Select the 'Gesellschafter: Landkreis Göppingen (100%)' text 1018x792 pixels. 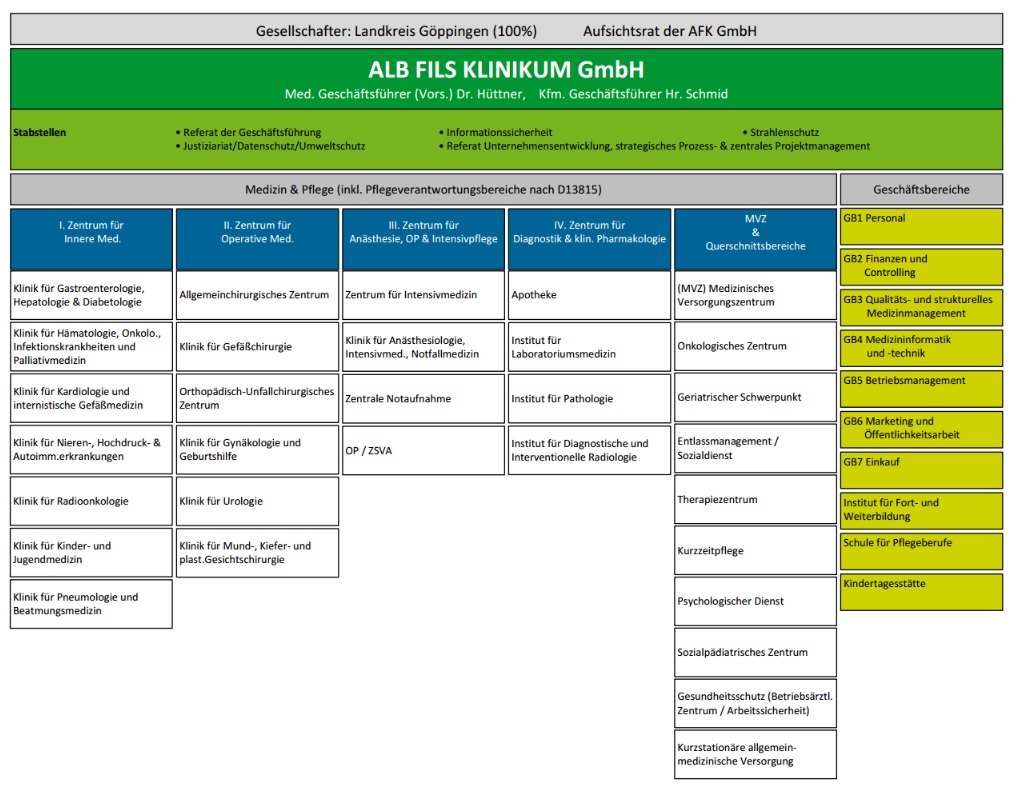(396, 31)
